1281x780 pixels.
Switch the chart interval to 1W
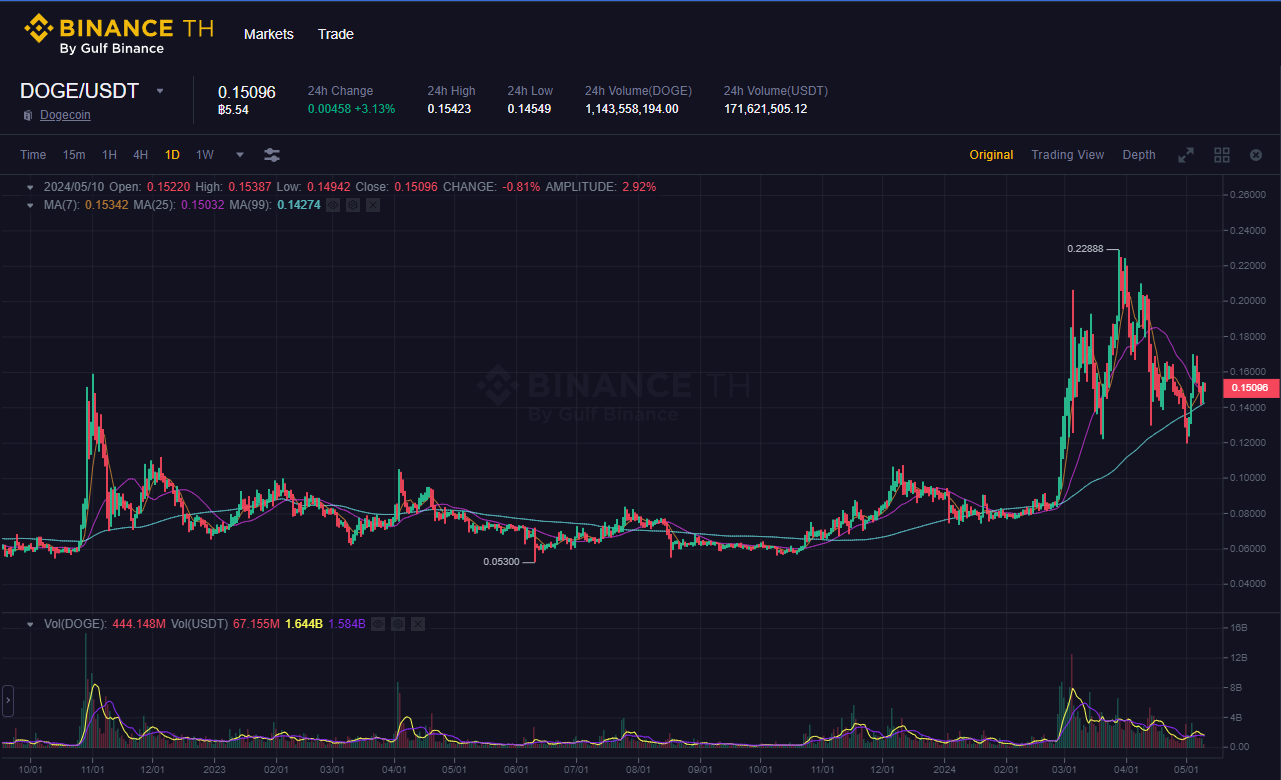[205, 155]
